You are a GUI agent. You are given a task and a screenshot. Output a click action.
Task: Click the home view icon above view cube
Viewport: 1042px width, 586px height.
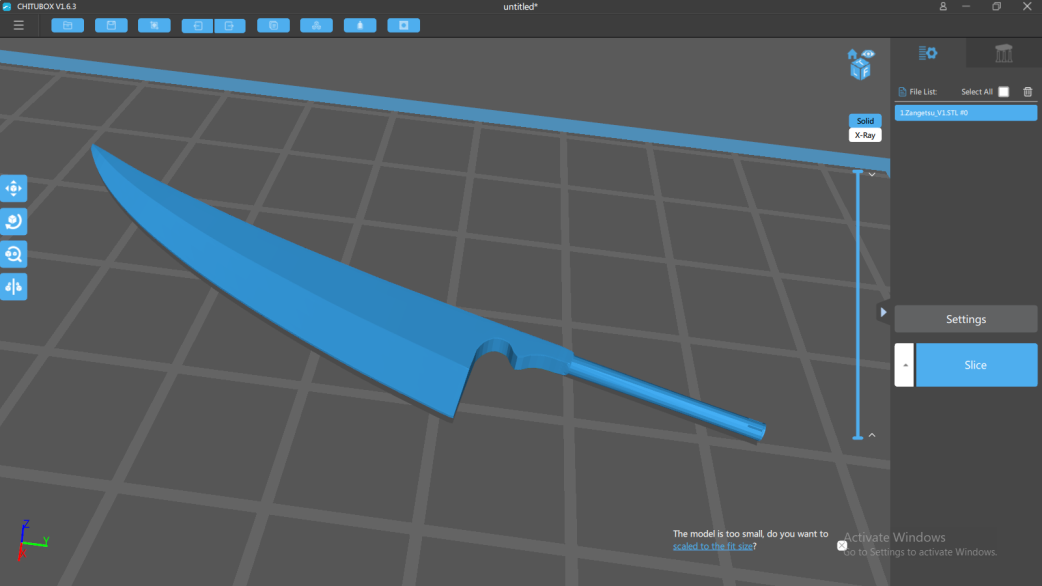pyautogui.click(x=852, y=54)
